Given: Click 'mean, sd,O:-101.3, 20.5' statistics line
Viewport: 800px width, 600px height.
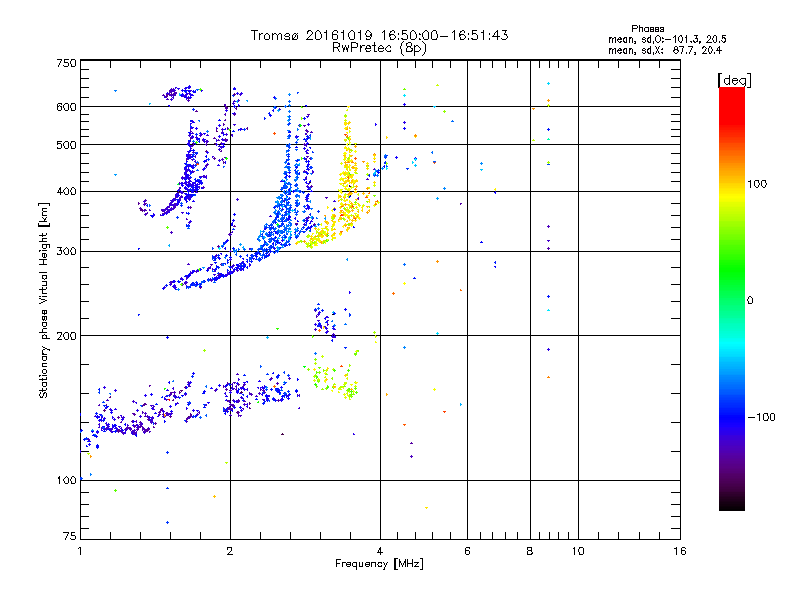Looking at the screenshot, I should click(x=667, y=39).
